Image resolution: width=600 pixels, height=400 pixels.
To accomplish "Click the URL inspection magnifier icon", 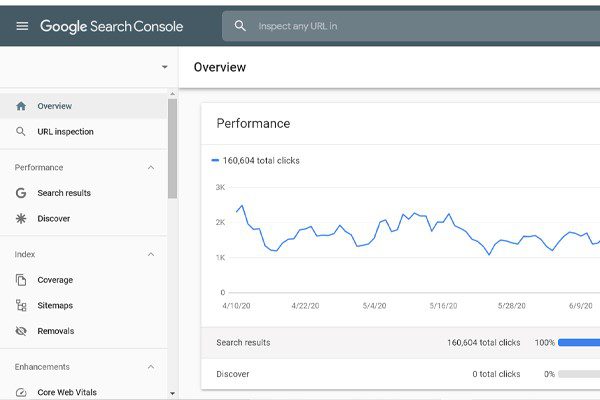I will tap(21, 132).
